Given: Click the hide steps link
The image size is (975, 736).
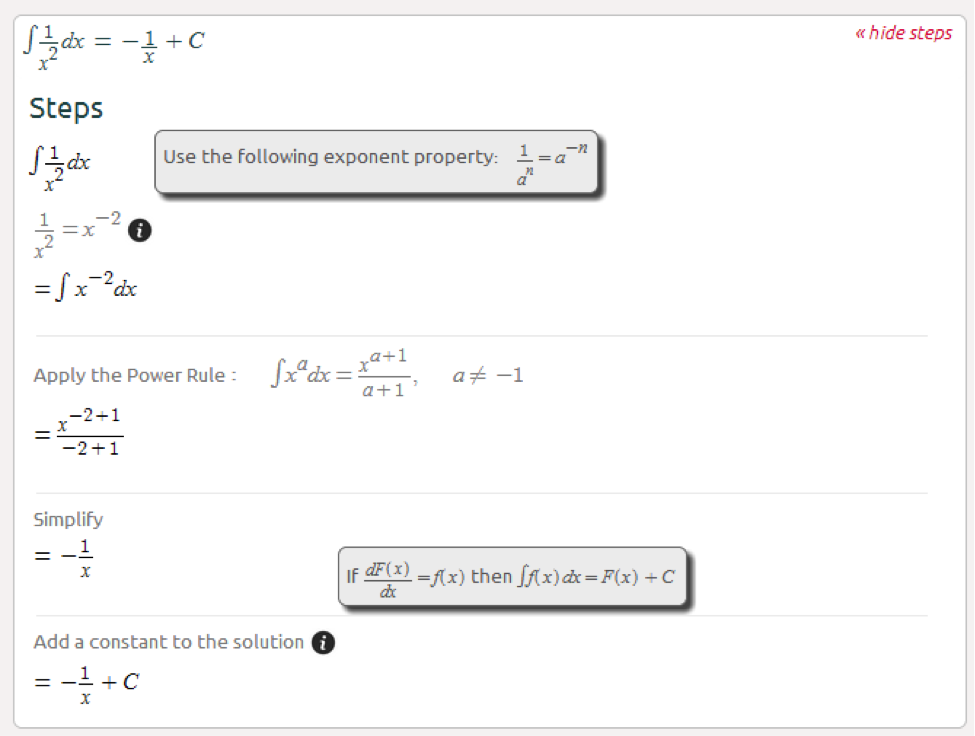Looking at the screenshot, I should pyautogui.click(x=903, y=33).
